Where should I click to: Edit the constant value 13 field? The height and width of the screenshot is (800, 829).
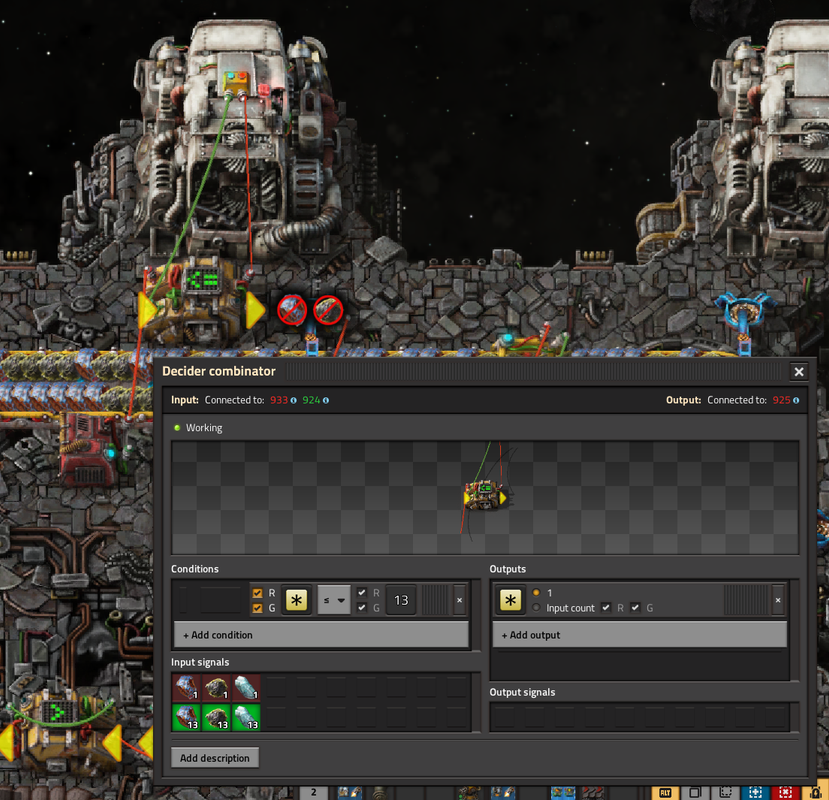[401, 600]
